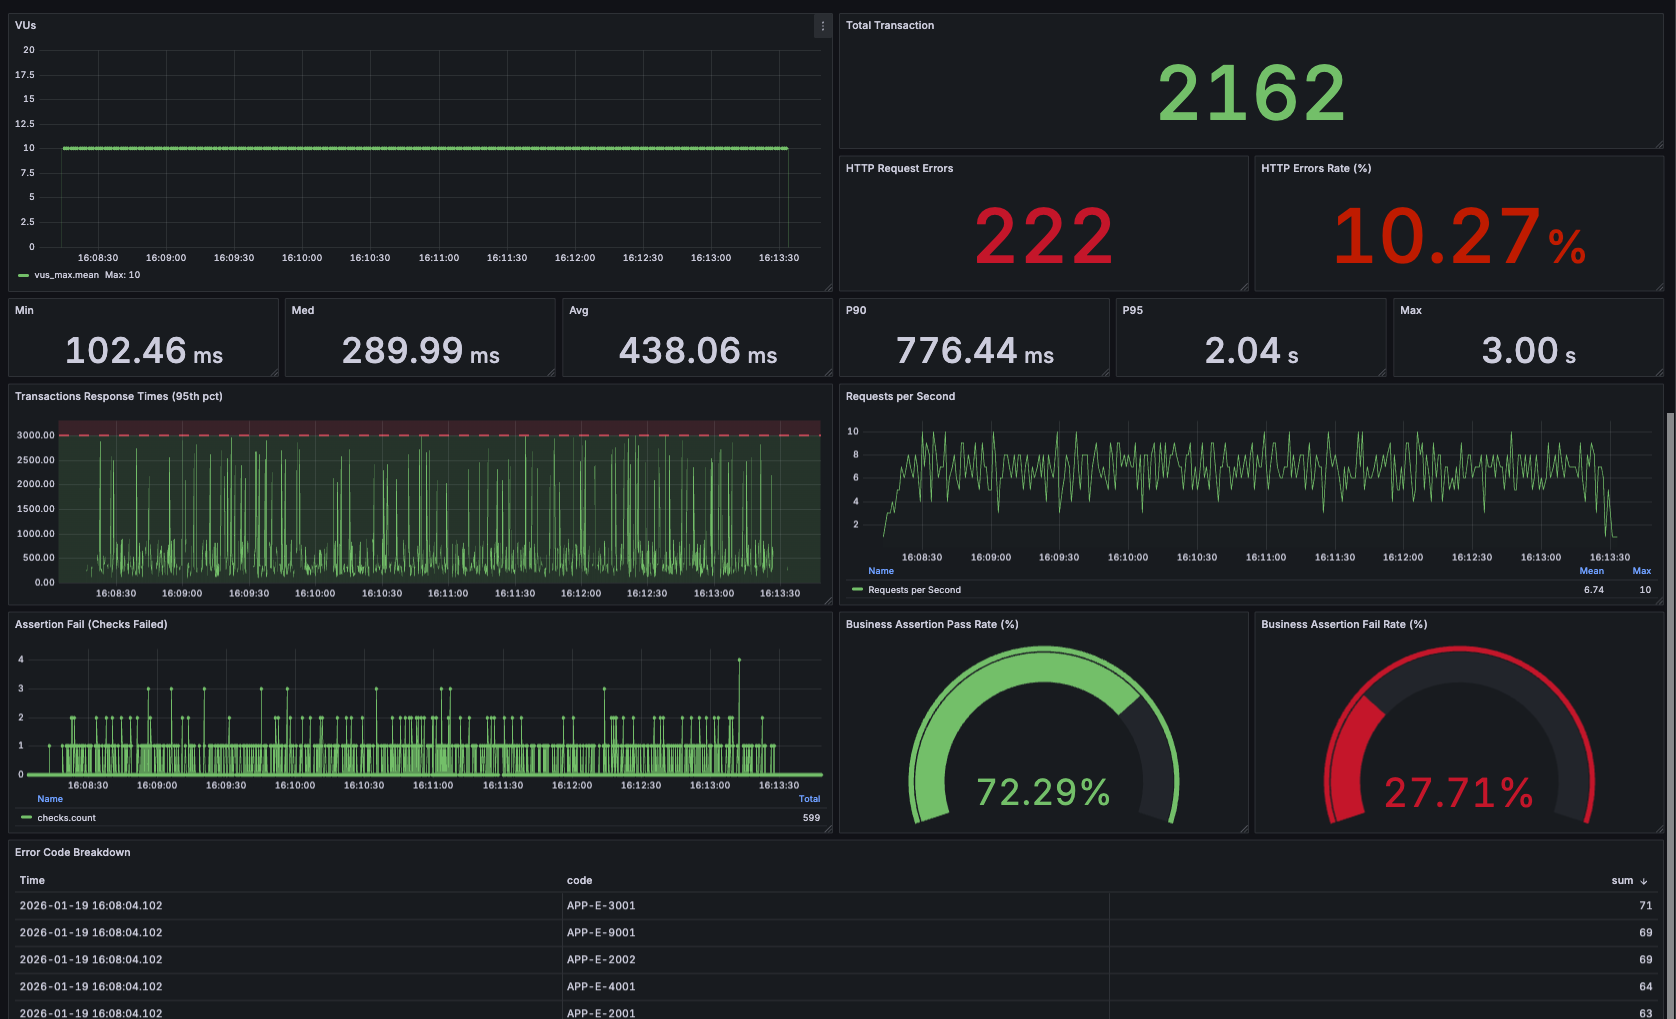1676x1019 pixels.
Task: Toggle vus_max.mean legend series
Action: (x=66, y=275)
